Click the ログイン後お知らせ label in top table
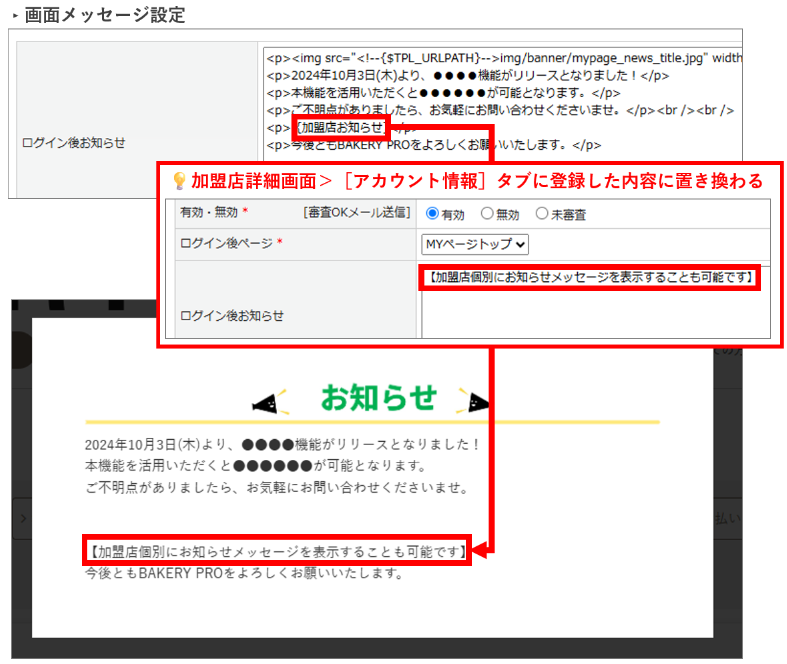787x664 pixels. (x=74, y=143)
